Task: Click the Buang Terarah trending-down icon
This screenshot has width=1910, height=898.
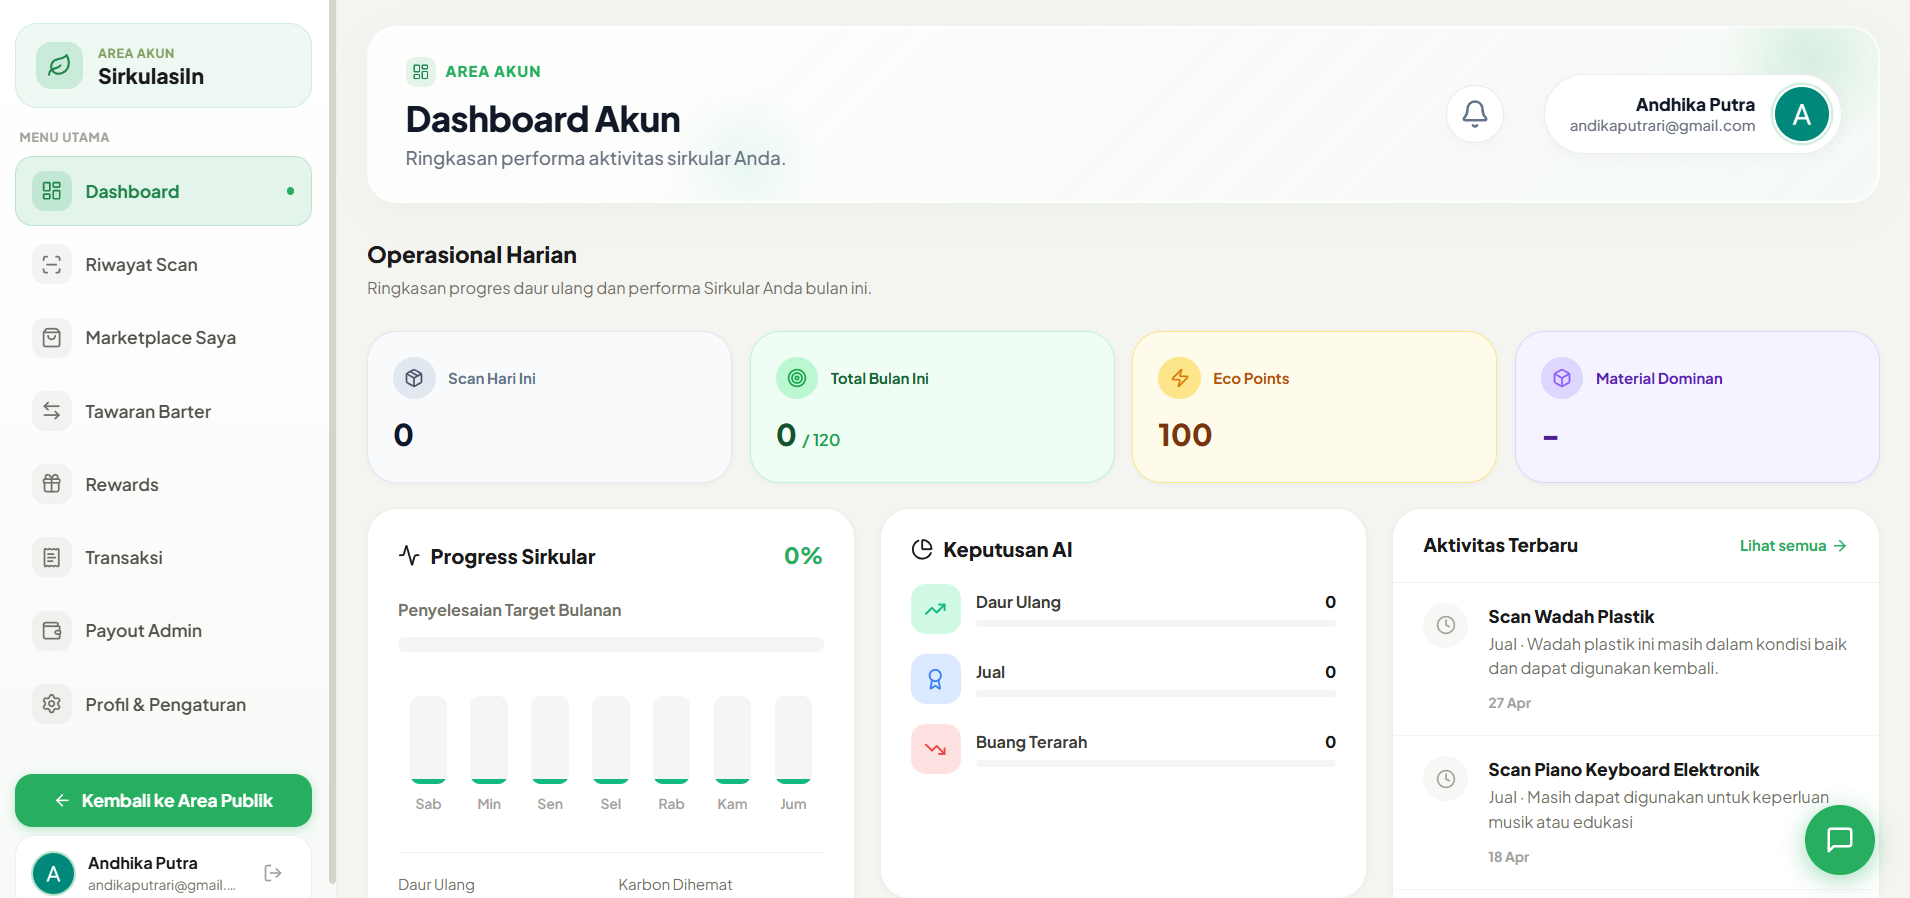Action: (x=936, y=749)
